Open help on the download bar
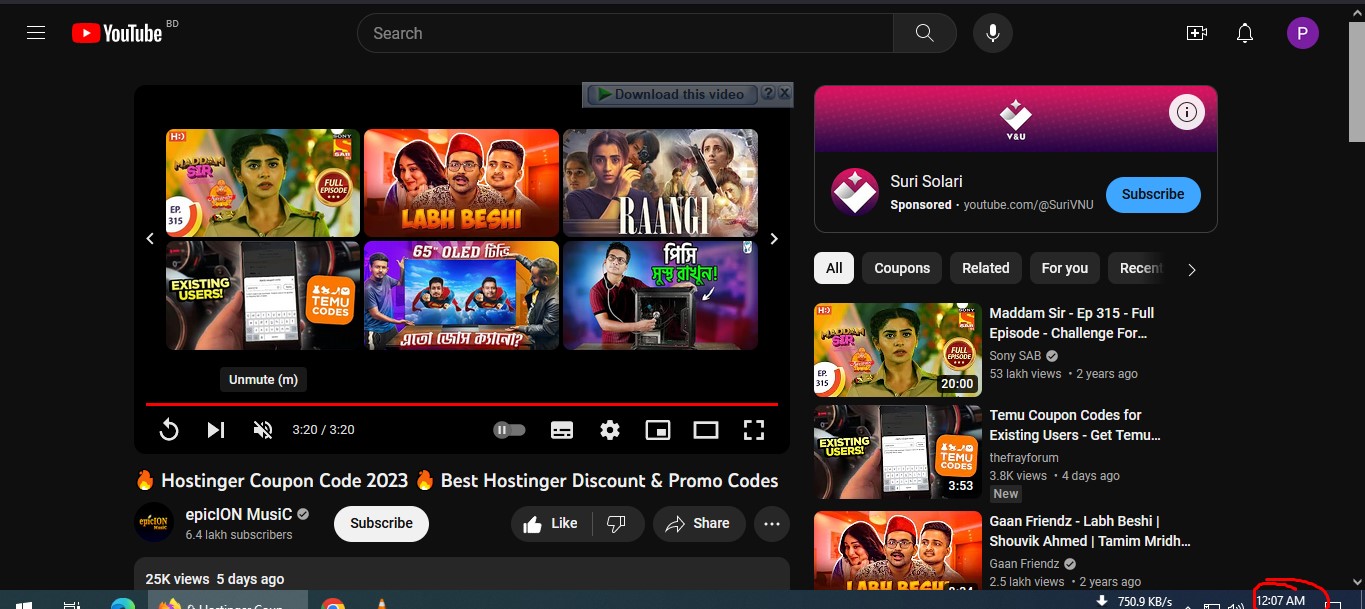 768,93
